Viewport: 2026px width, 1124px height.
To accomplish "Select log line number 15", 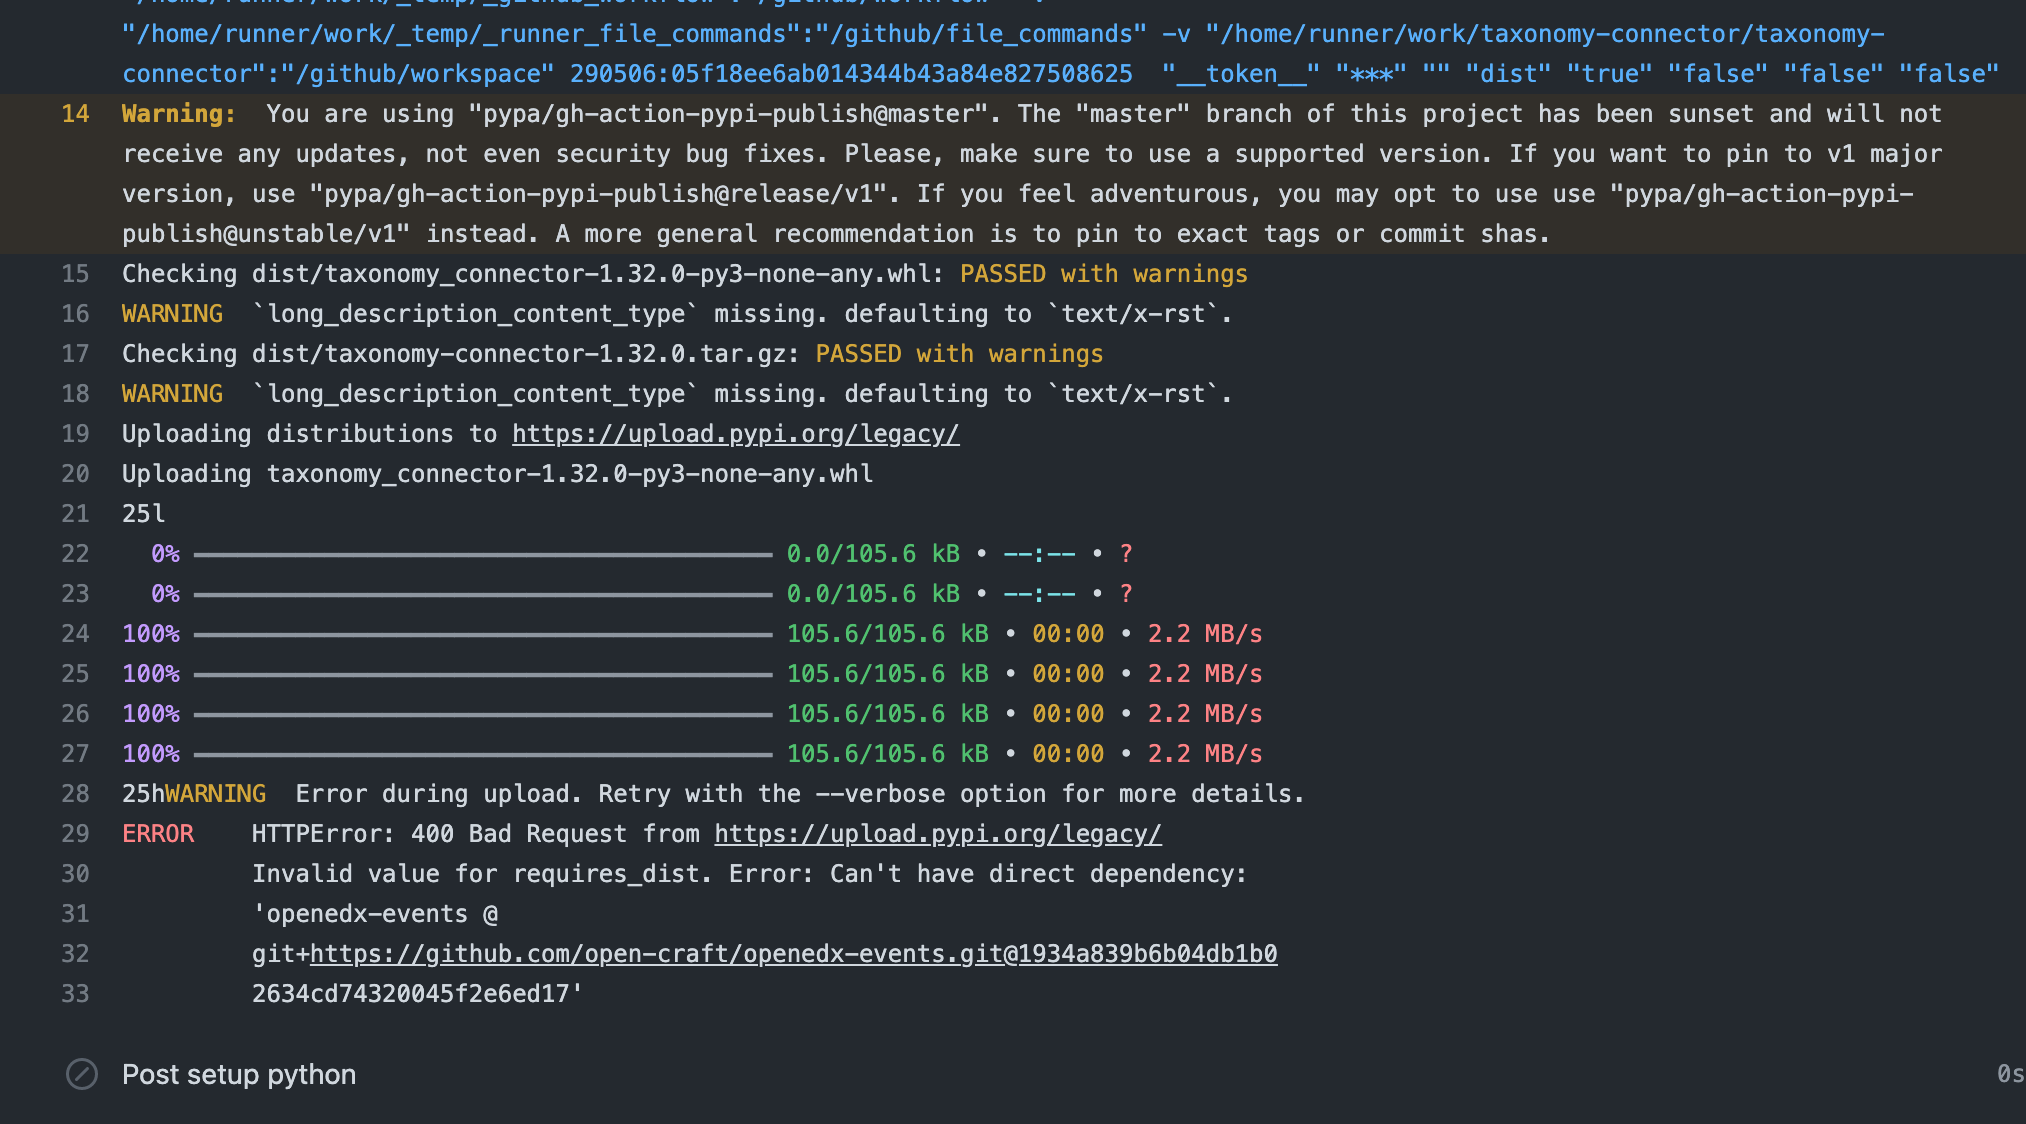I will 75,274.
